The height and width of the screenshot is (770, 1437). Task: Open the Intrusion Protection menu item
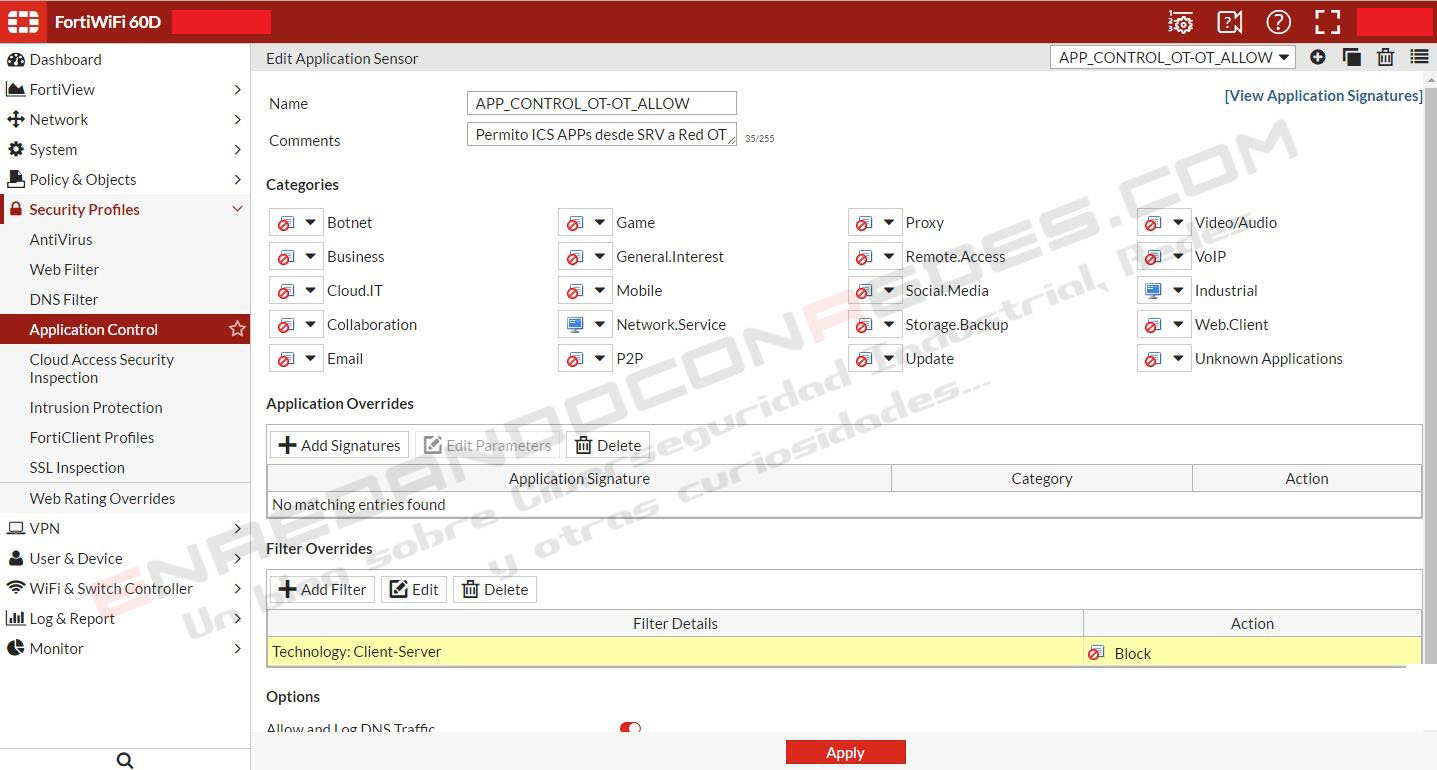pyautogui.click(x=96, y=408)
